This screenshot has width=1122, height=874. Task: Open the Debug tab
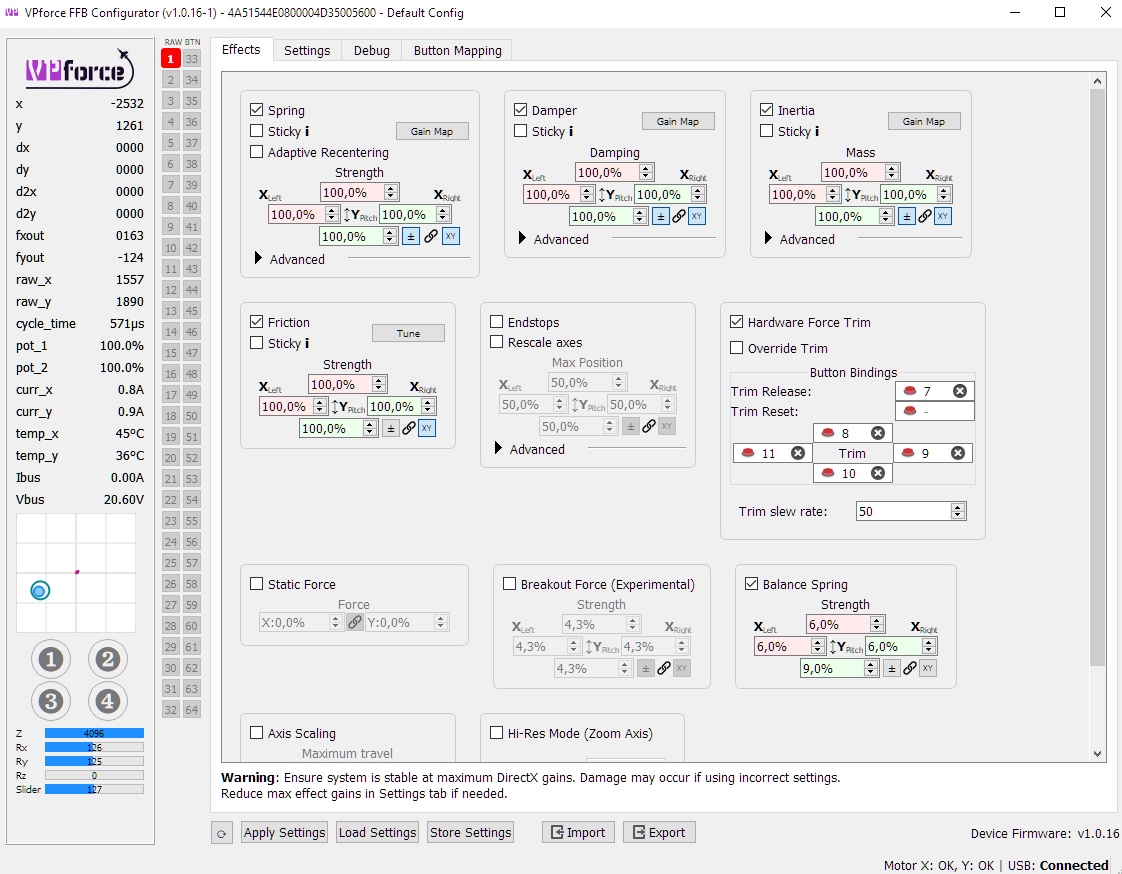[371, 51]
